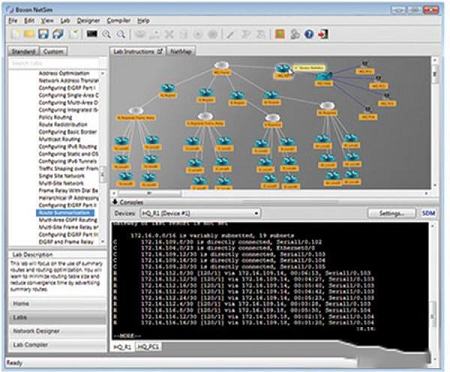Click the topology horizontal scrollbar thumb
Screen dimensions: 450x372
click(x=149, y=193)
